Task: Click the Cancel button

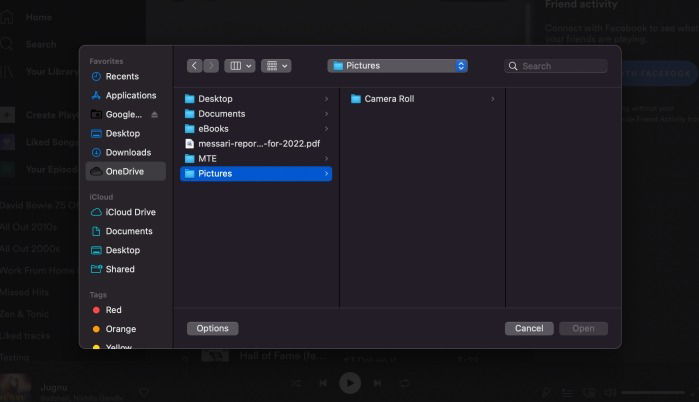Action: pyautogui.click(x=529, y=328)
